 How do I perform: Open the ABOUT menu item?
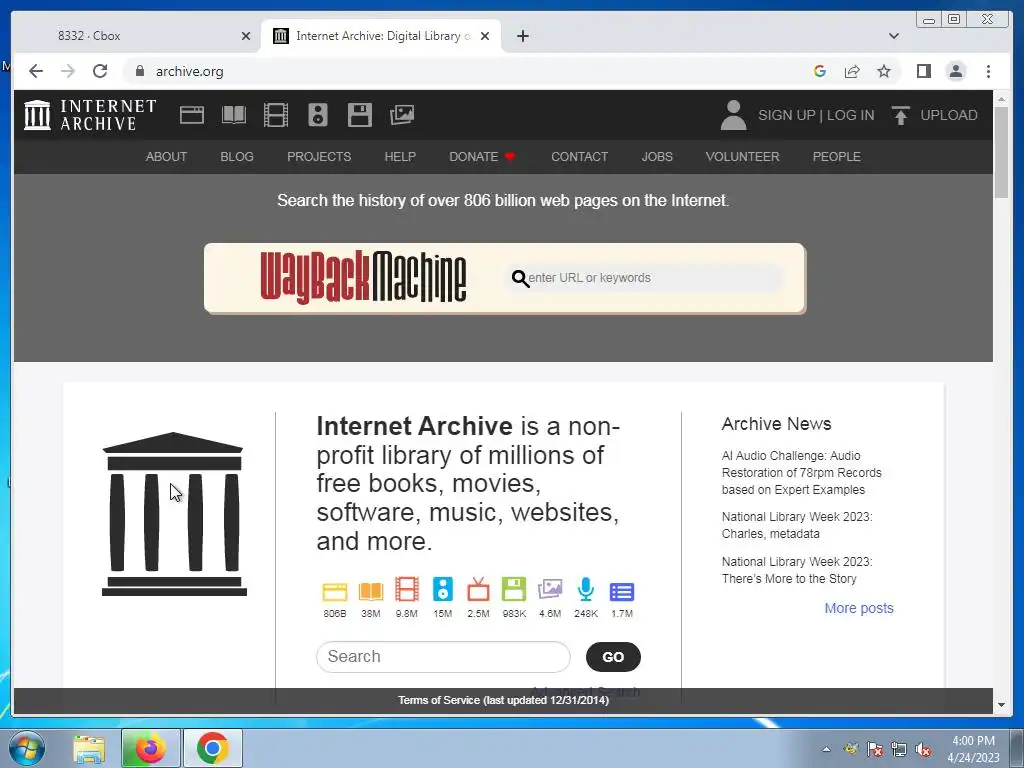pyautogui.click(x=167, y=157)
